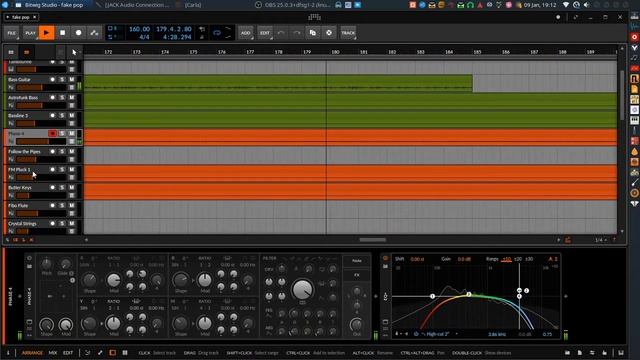
Task: Edit the tempo value 160.00
Action: pos(140,29)
